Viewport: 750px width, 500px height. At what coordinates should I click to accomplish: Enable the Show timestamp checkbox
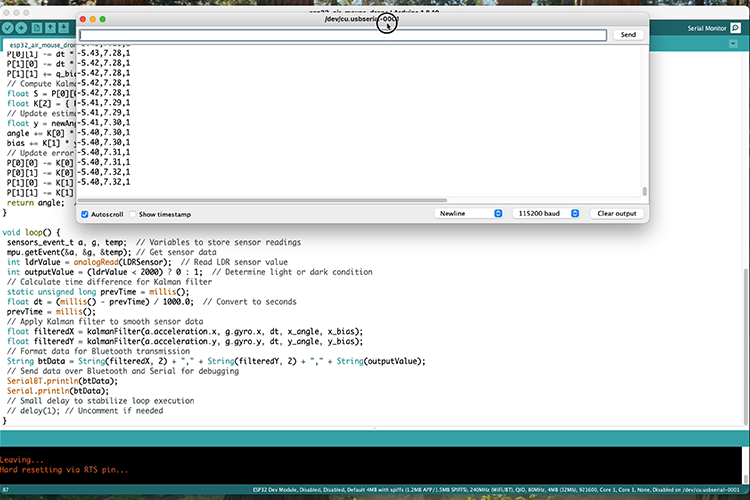[x=132, y=214]
